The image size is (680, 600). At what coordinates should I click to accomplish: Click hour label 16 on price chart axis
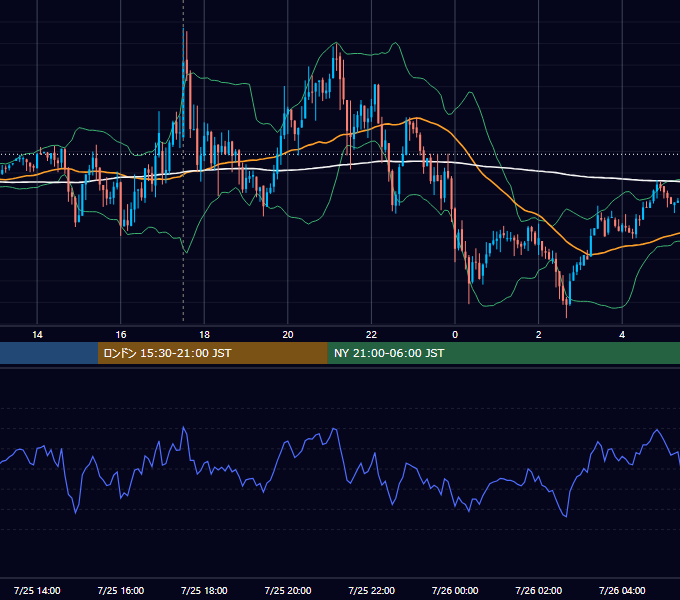tap(121, 334)
